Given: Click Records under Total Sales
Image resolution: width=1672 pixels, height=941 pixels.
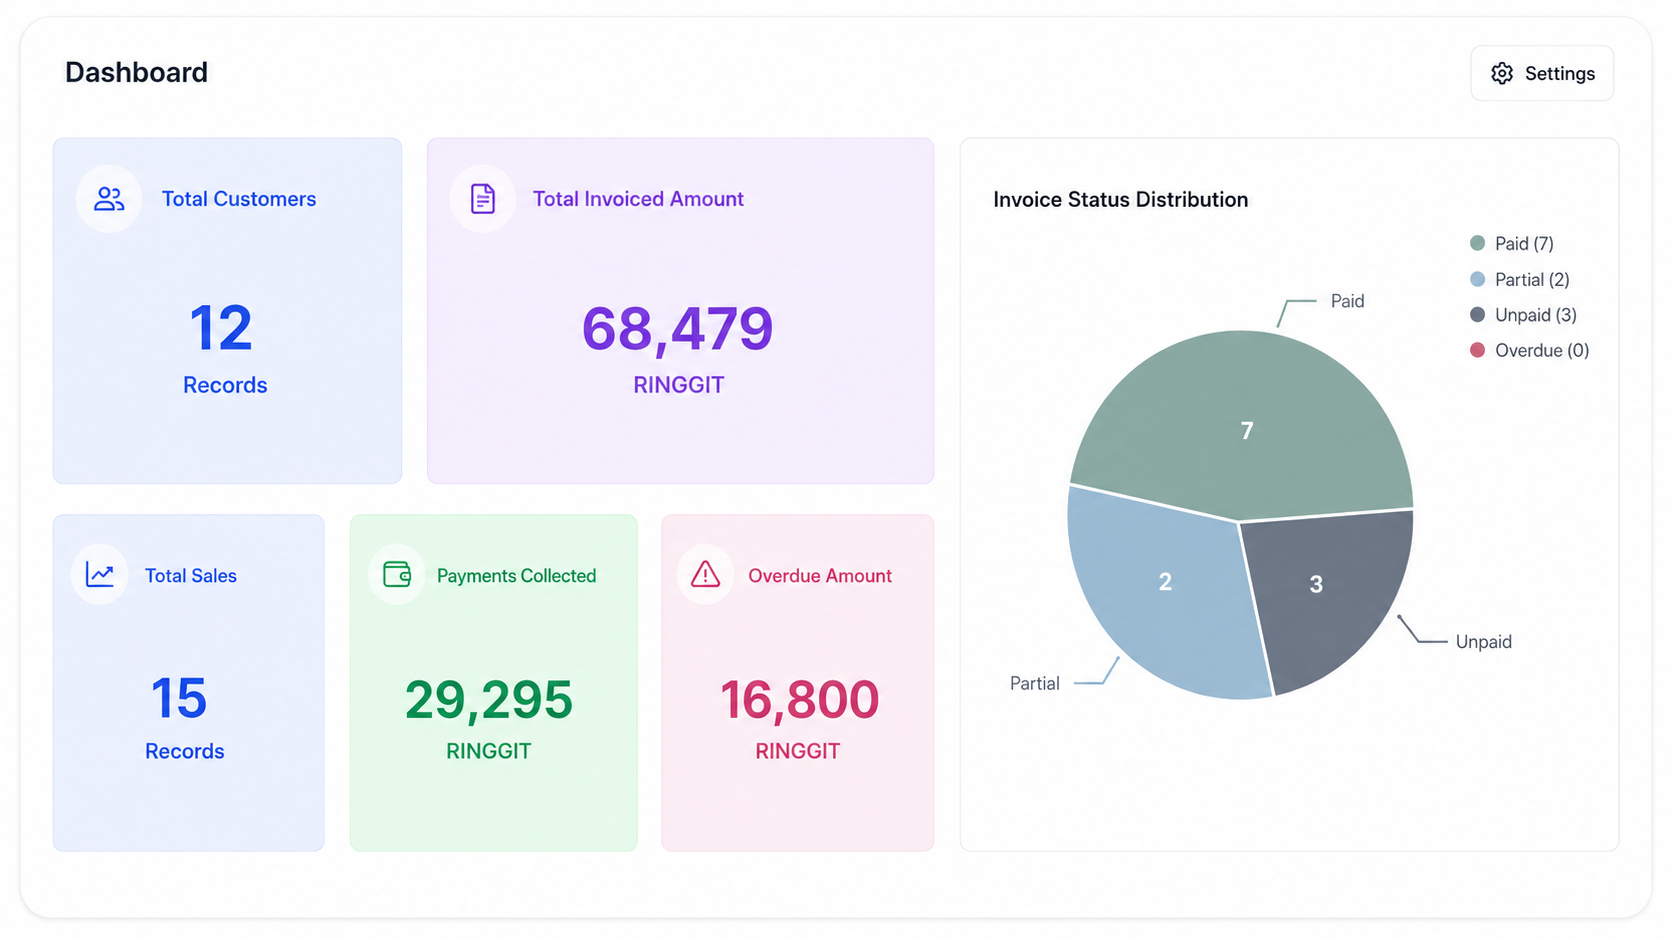Looking at the screenshot, I should click(185, 751).
